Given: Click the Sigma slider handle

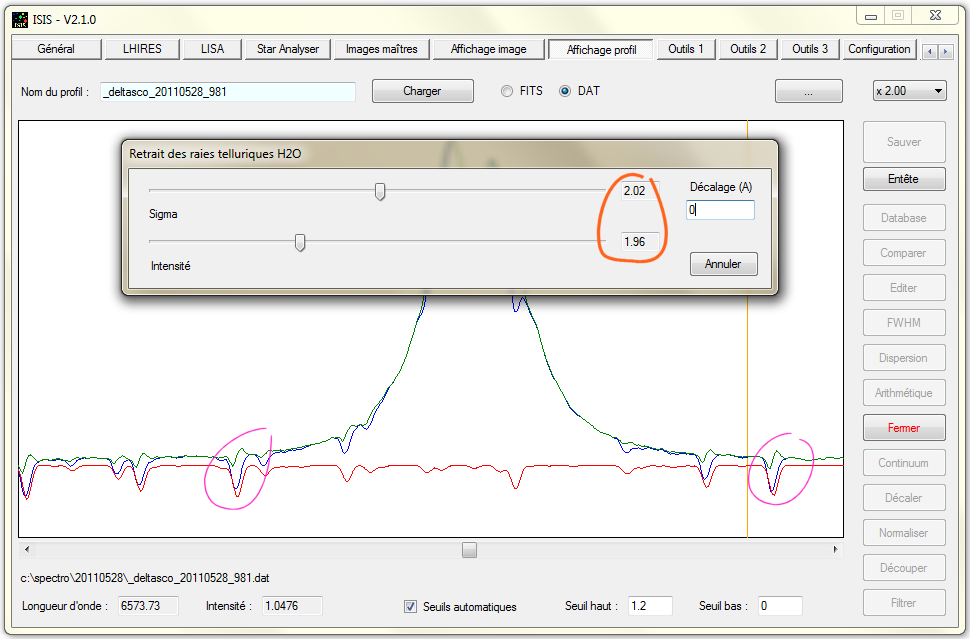Looking at the screenshot, I should click(x=380, y=191).
